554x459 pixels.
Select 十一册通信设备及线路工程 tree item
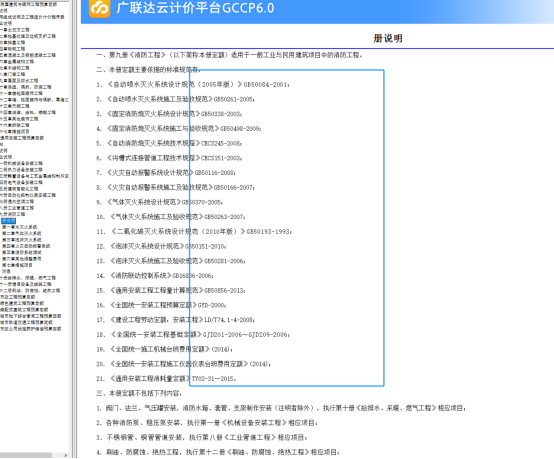(x=26, y=284)
